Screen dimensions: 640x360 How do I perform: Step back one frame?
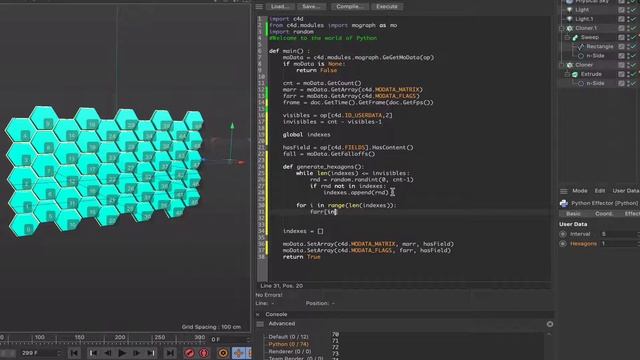[107, 353]
